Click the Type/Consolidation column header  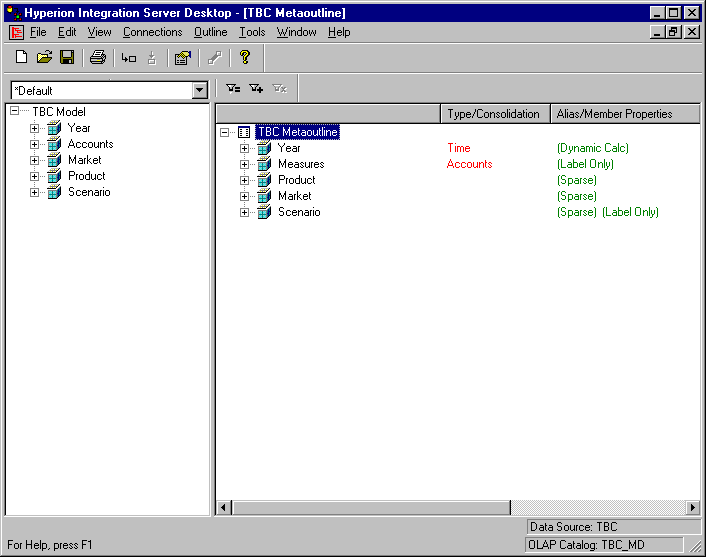coord(496,114)
